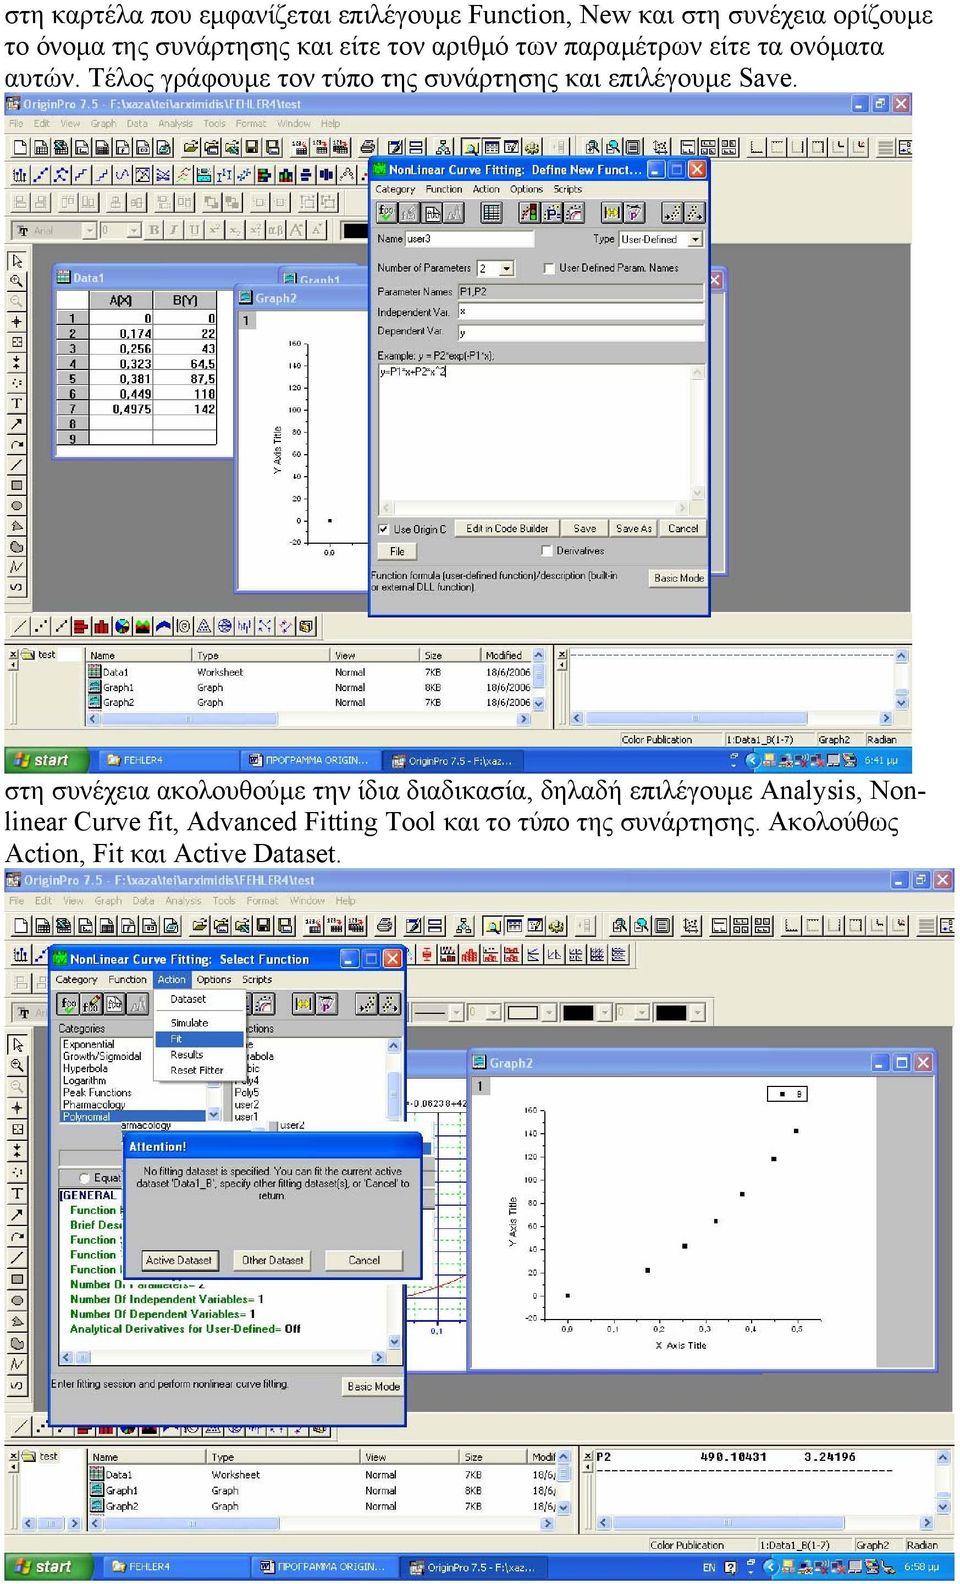The width and height of the screenshot is (960, 1584).
Task: Select the Line tool in upper OriginPro window
Action: pyautogui.click(x=17, y=465)
